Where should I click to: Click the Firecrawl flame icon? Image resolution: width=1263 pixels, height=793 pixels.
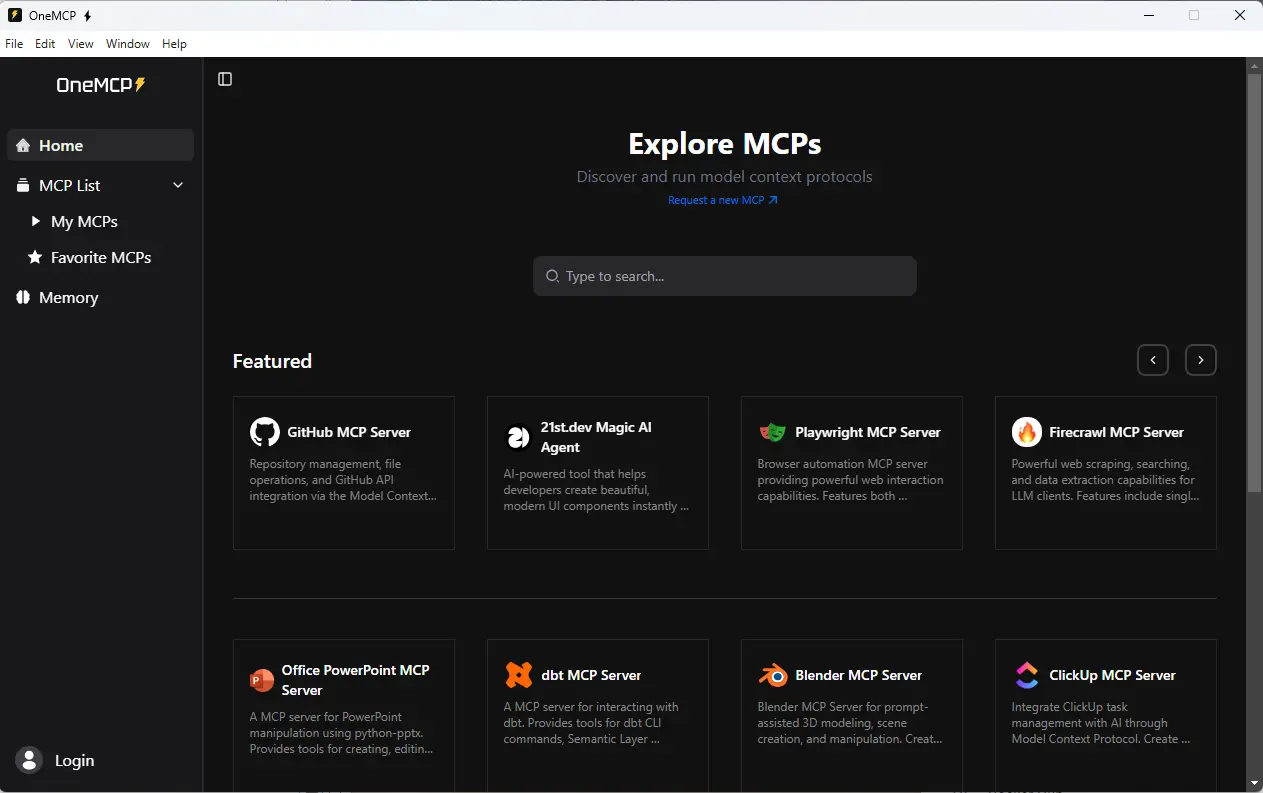click(x=1027, y=432)
